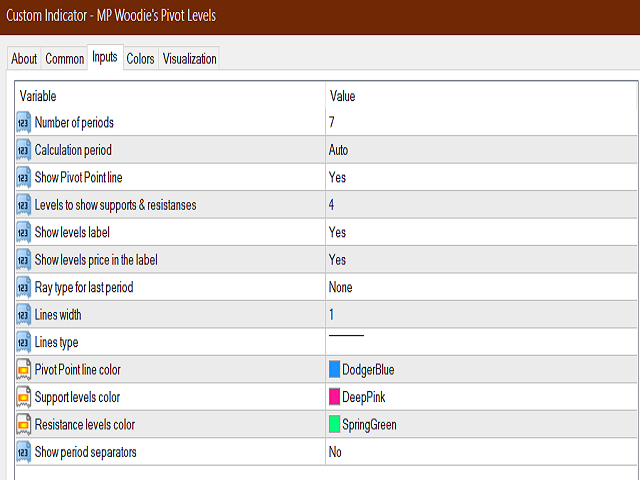Click the DodgerBlue color name text
This screenshot has height=480, width=640.
click(368, 370)
